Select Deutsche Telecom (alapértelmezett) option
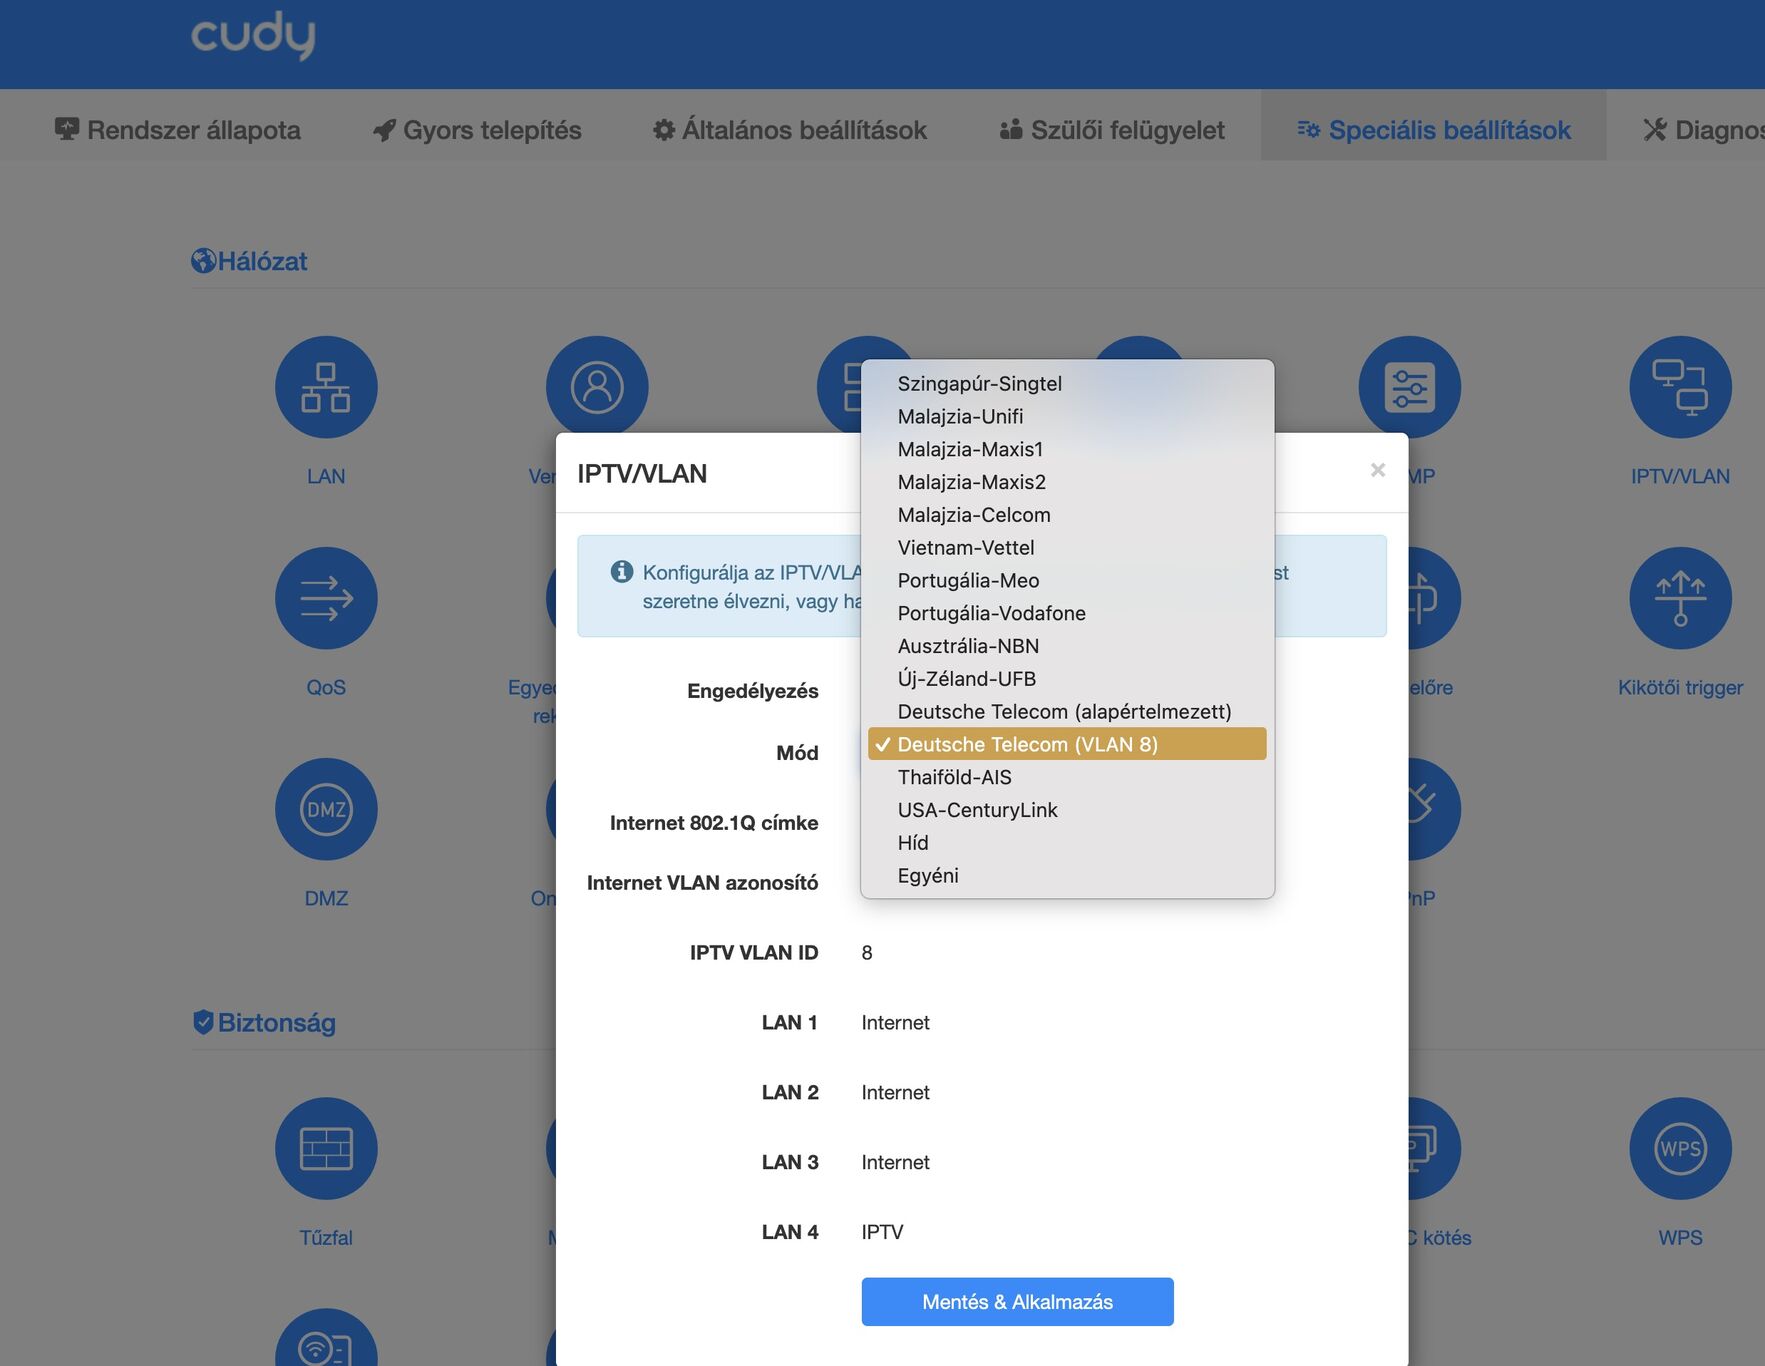1765x1366 pixels. 1067,712
